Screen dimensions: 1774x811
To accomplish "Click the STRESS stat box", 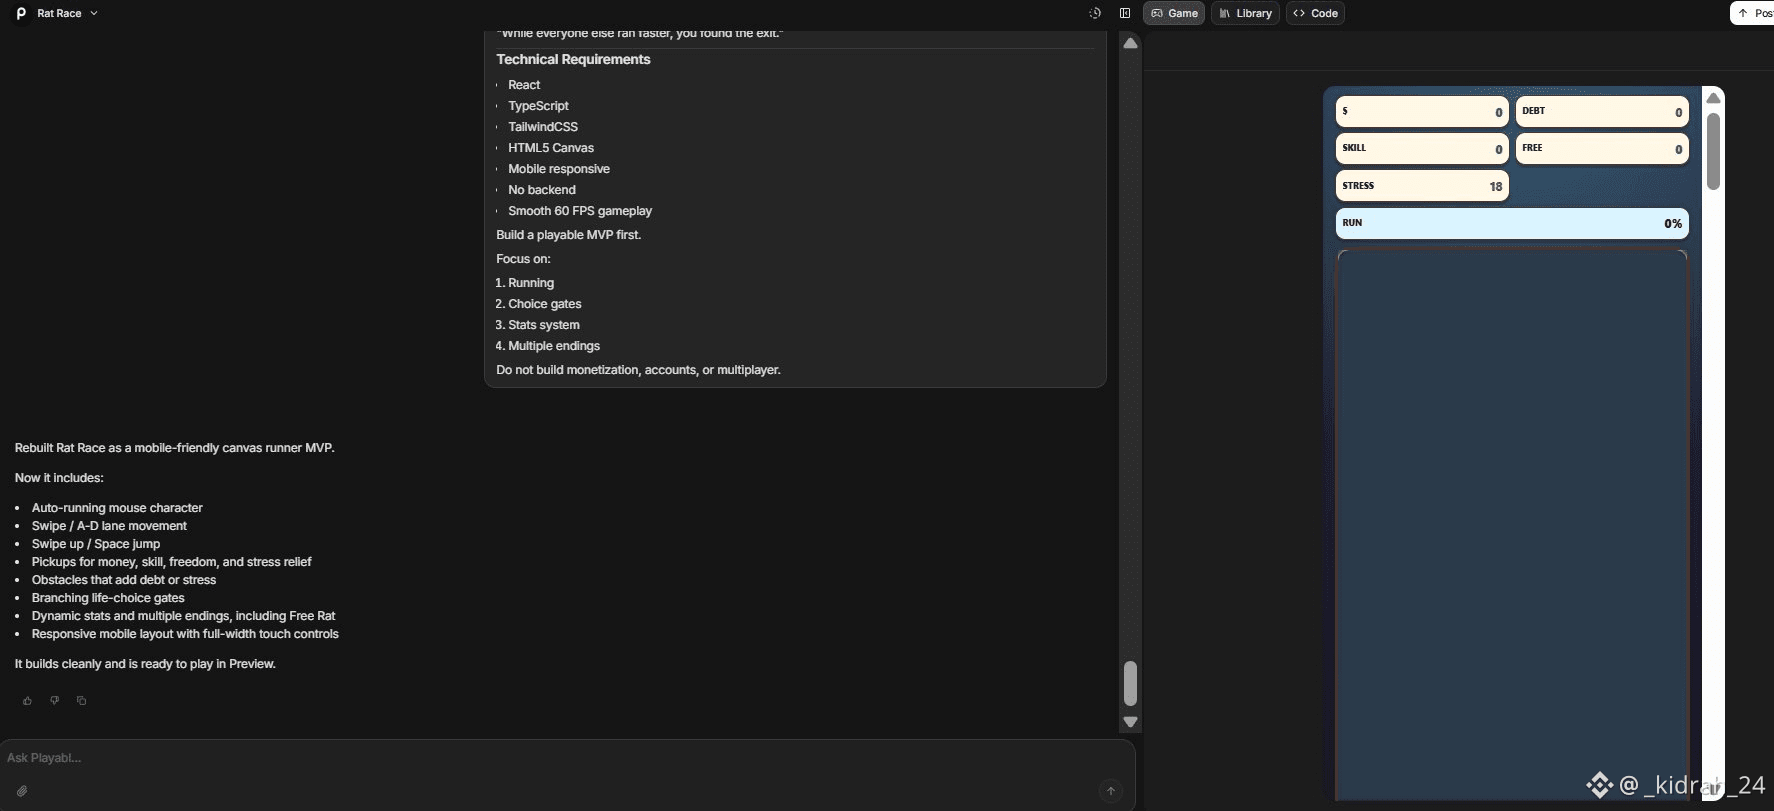I will tap(1422, 186).
